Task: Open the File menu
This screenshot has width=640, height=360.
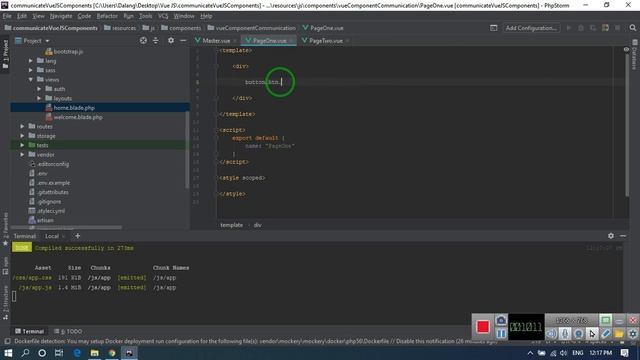Action: (x=7, y=16)
